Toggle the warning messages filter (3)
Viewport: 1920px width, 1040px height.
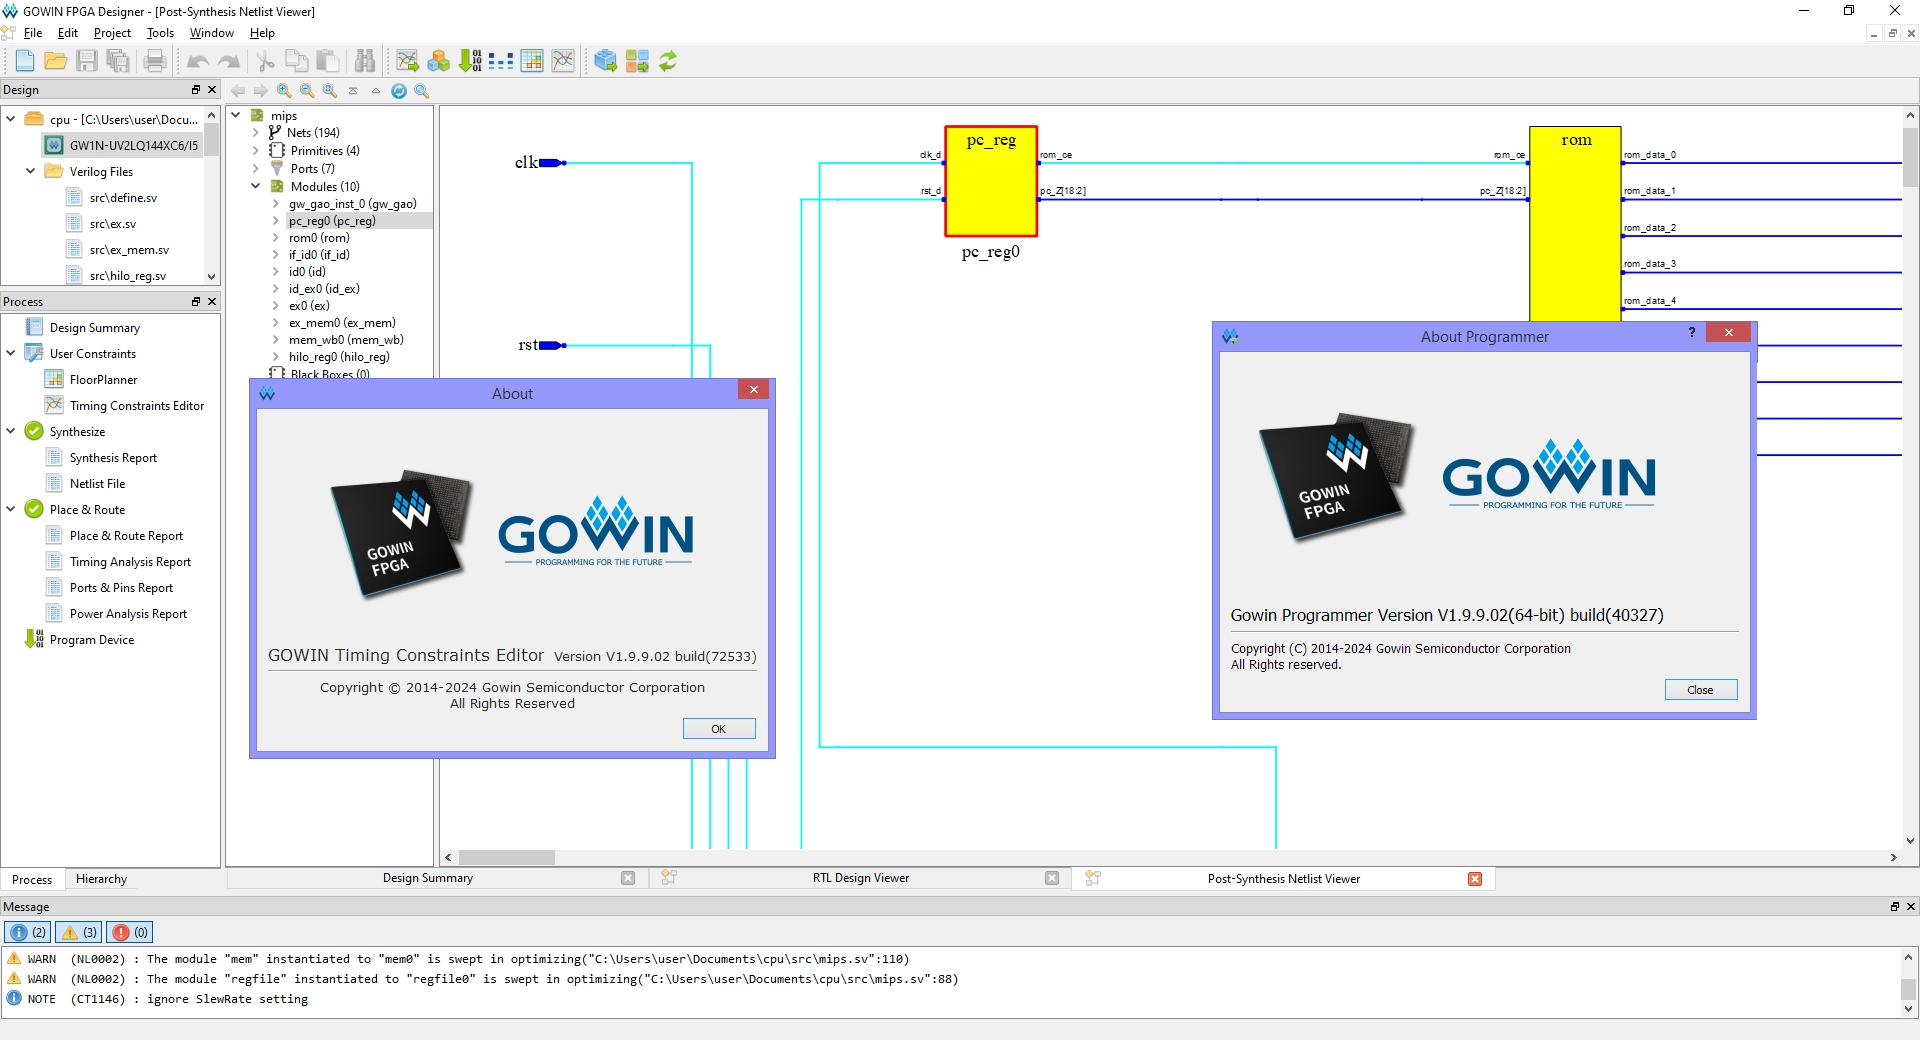79,932
